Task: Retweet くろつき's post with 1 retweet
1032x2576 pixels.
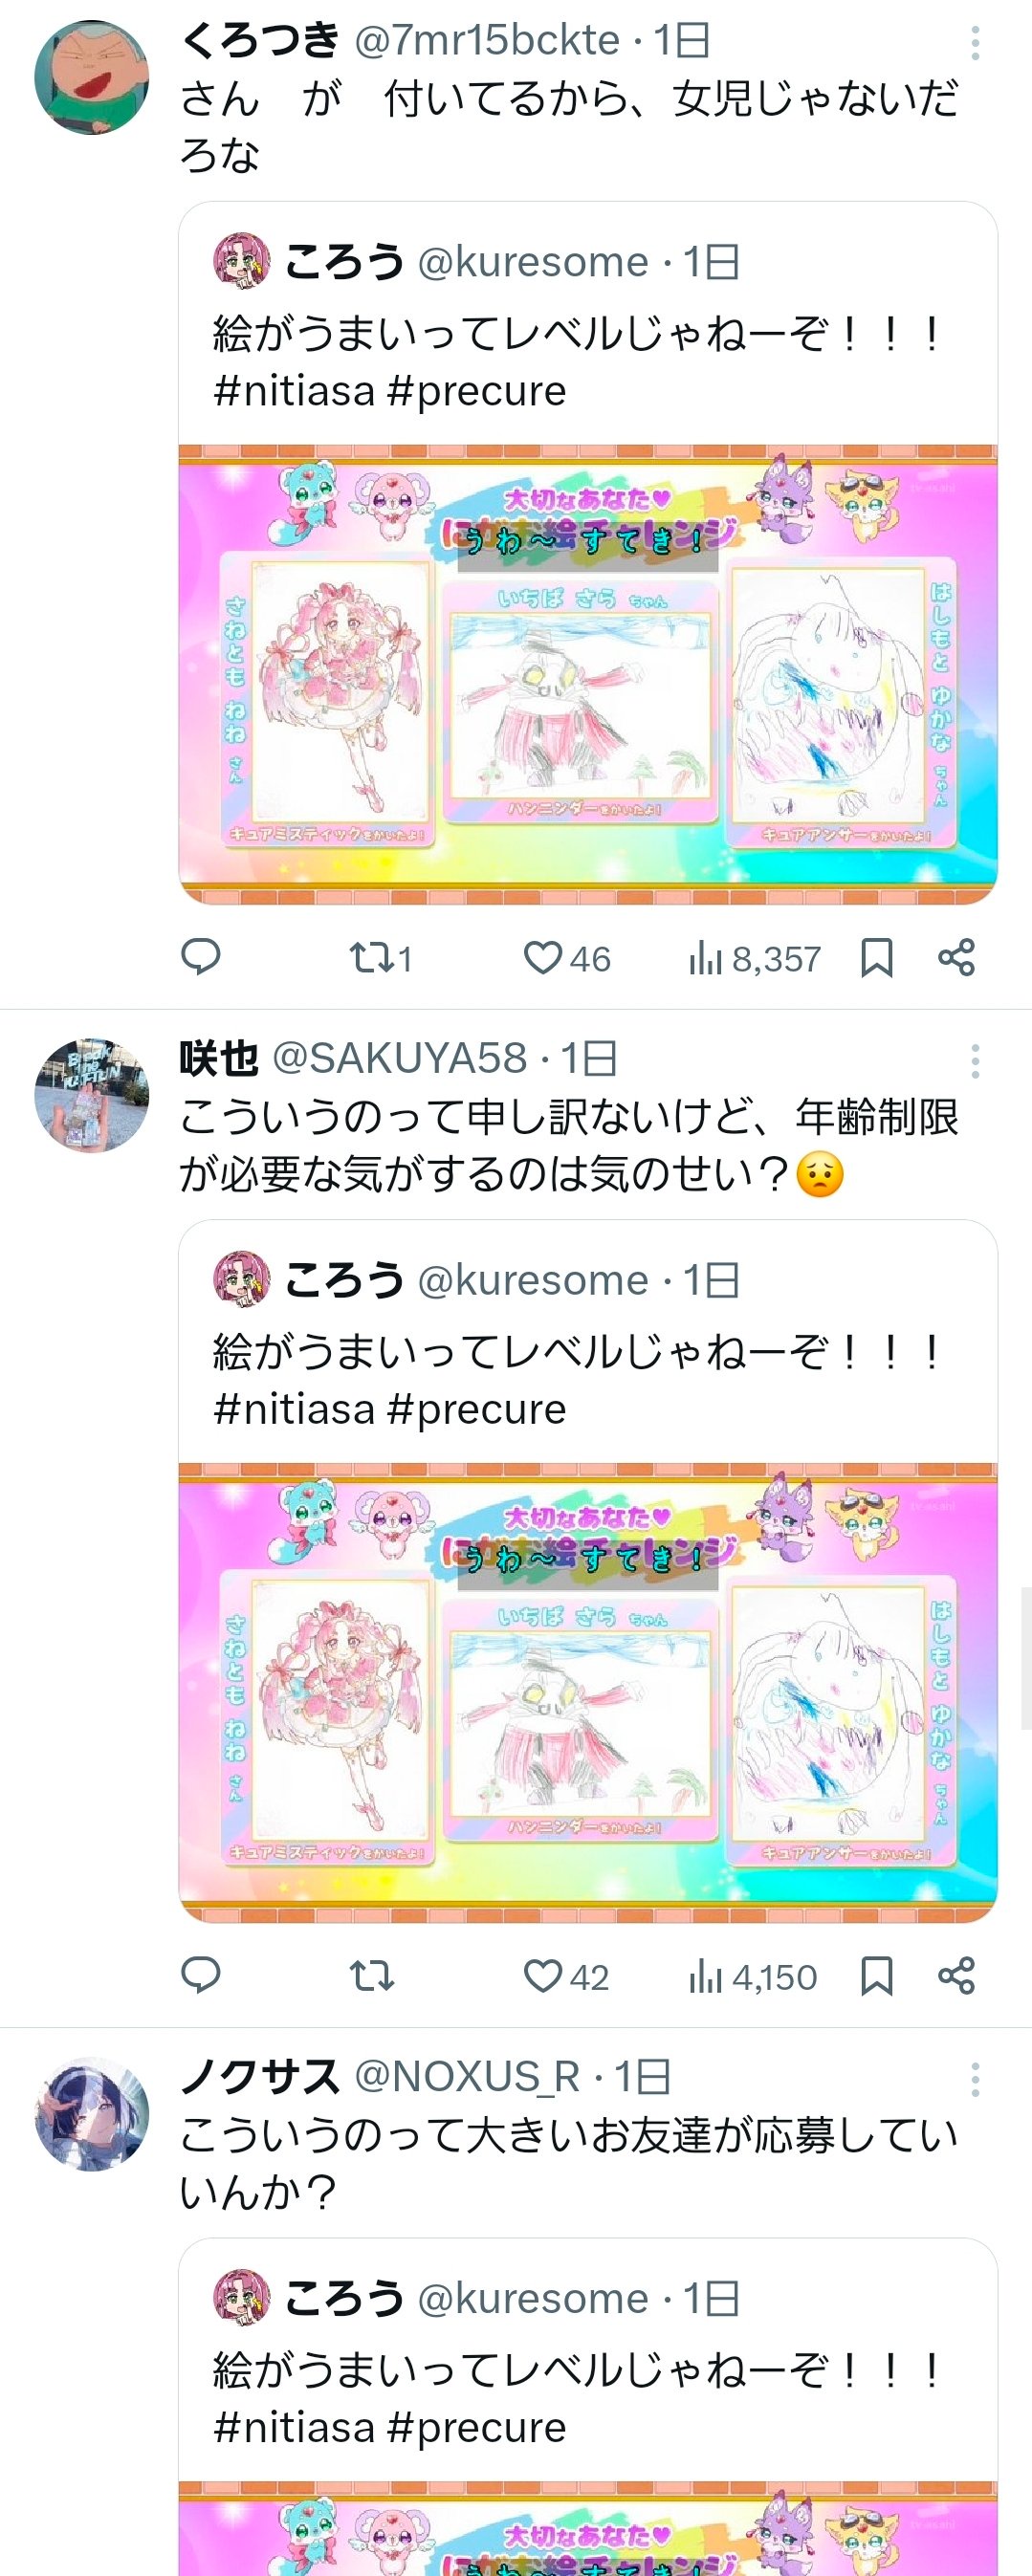Action: 380,958
